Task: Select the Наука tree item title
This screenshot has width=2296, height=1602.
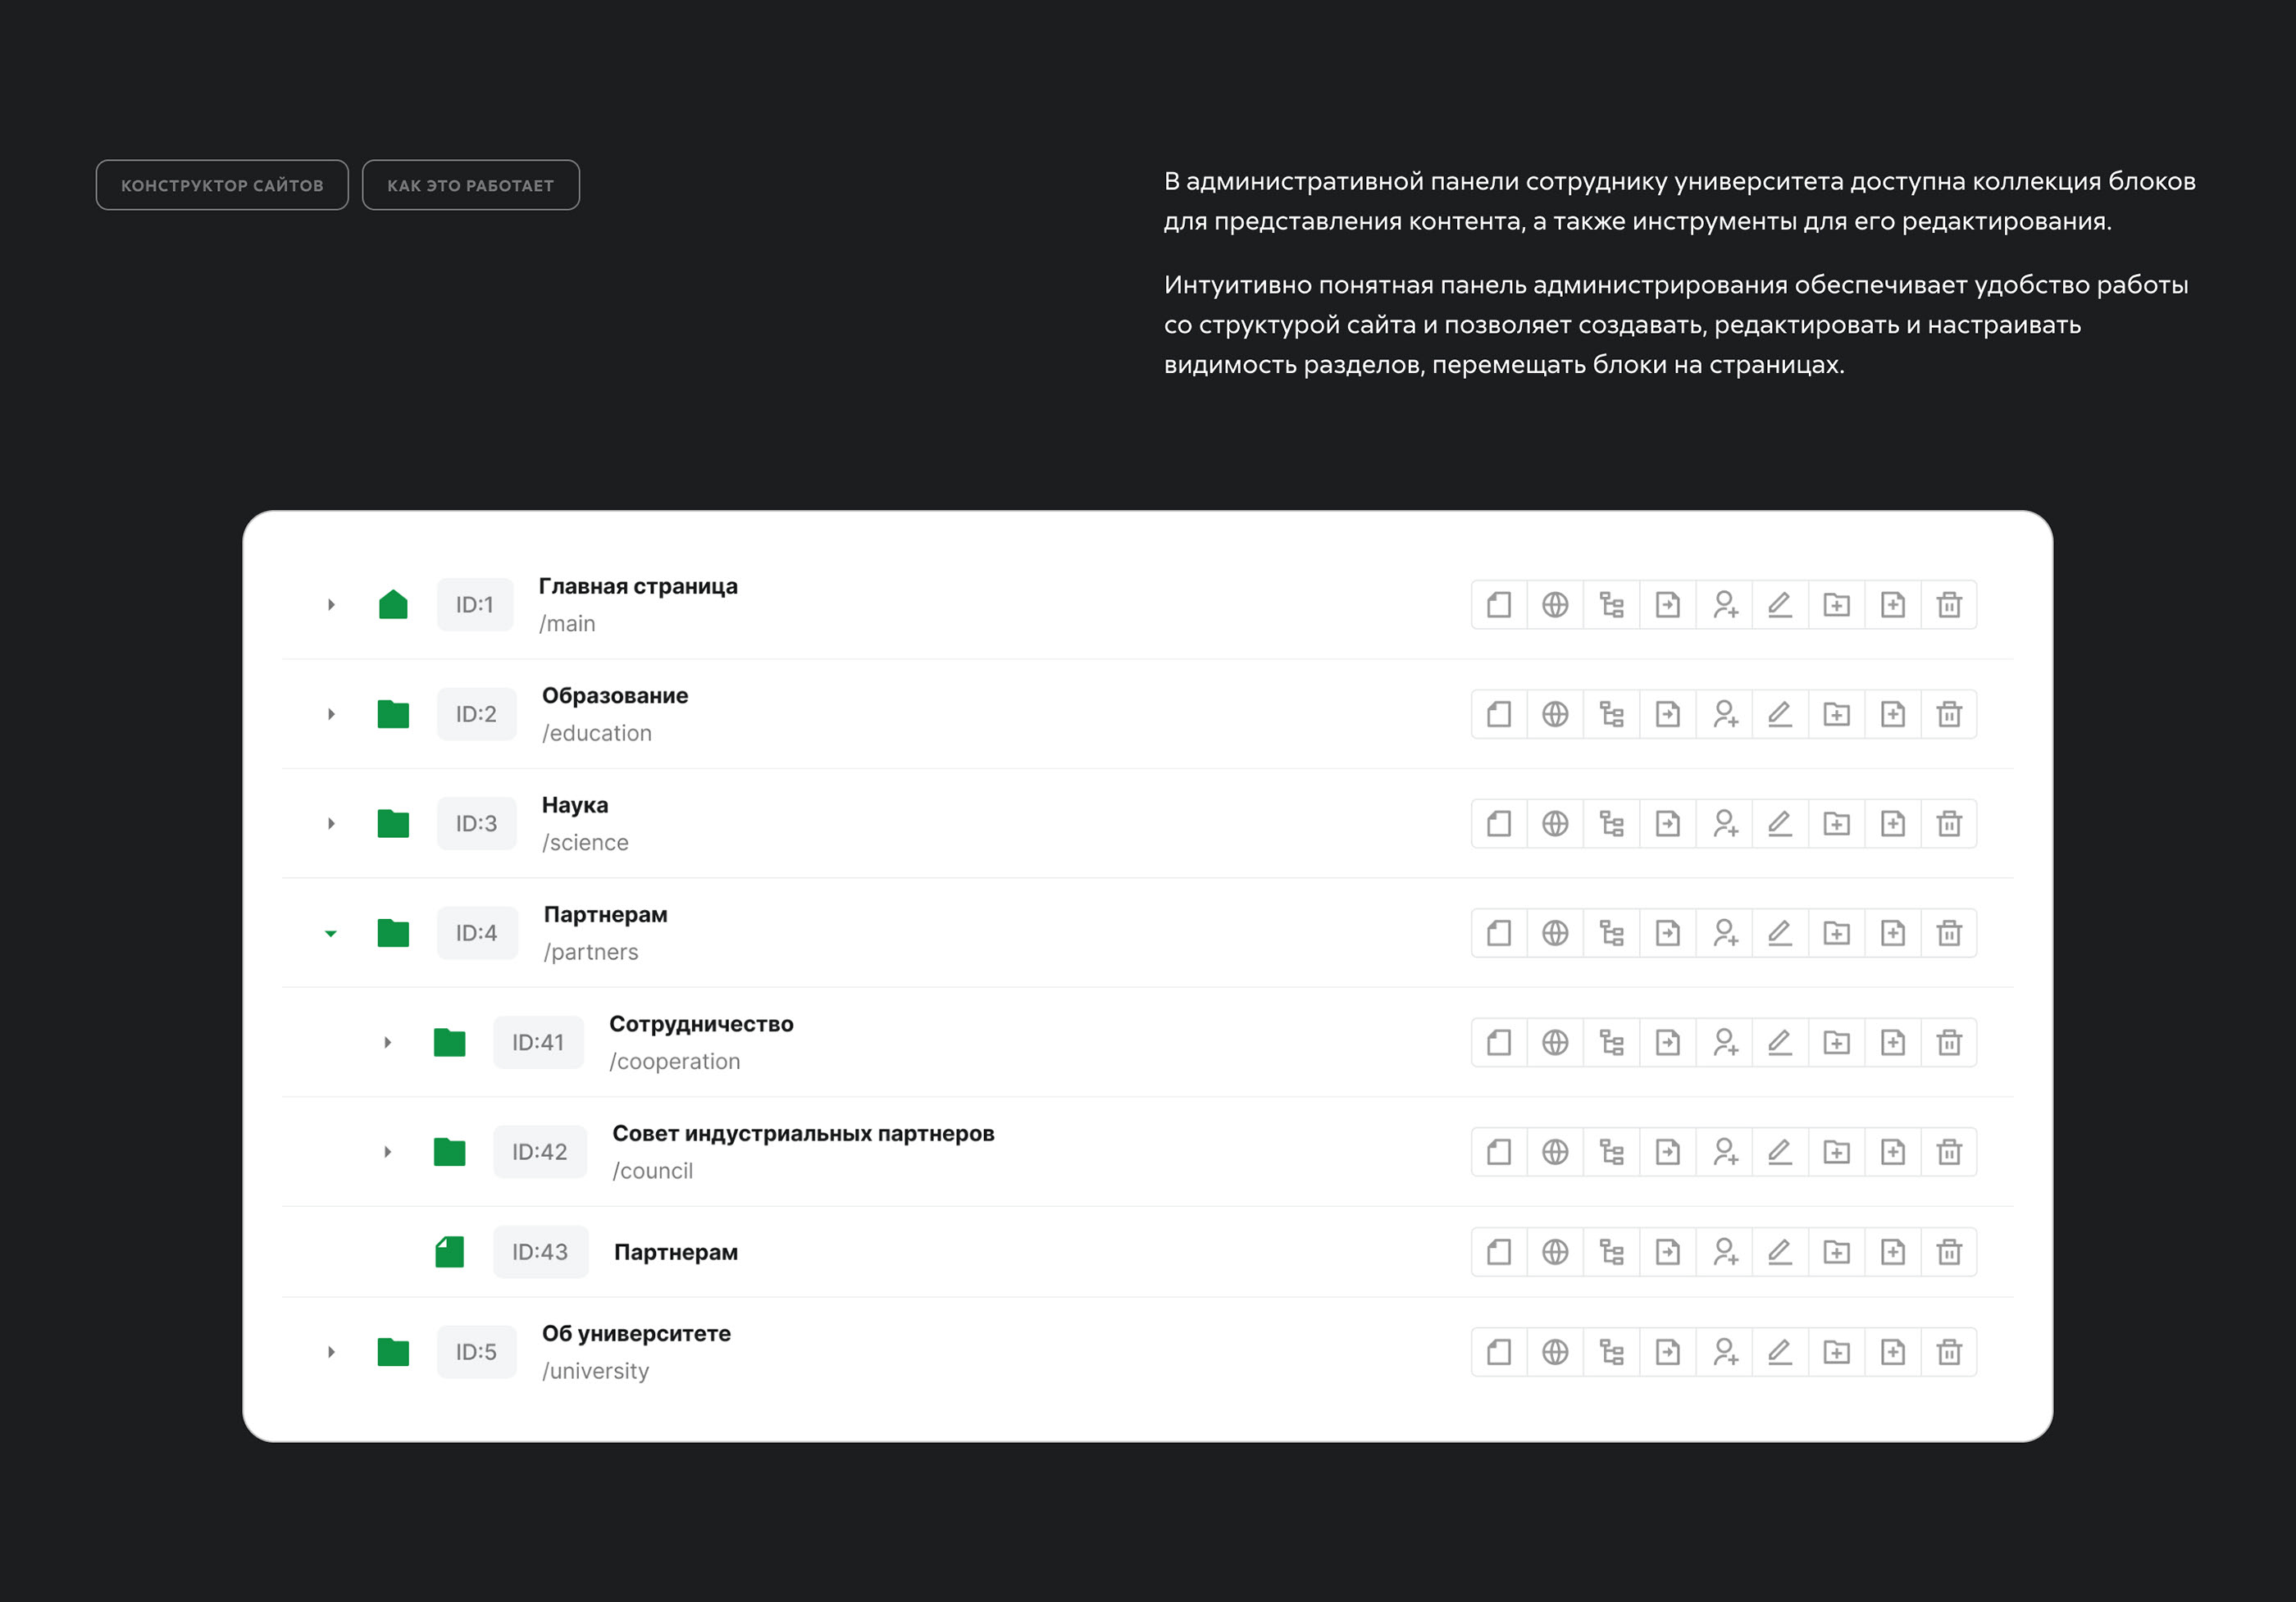Action: pos(574,805)
